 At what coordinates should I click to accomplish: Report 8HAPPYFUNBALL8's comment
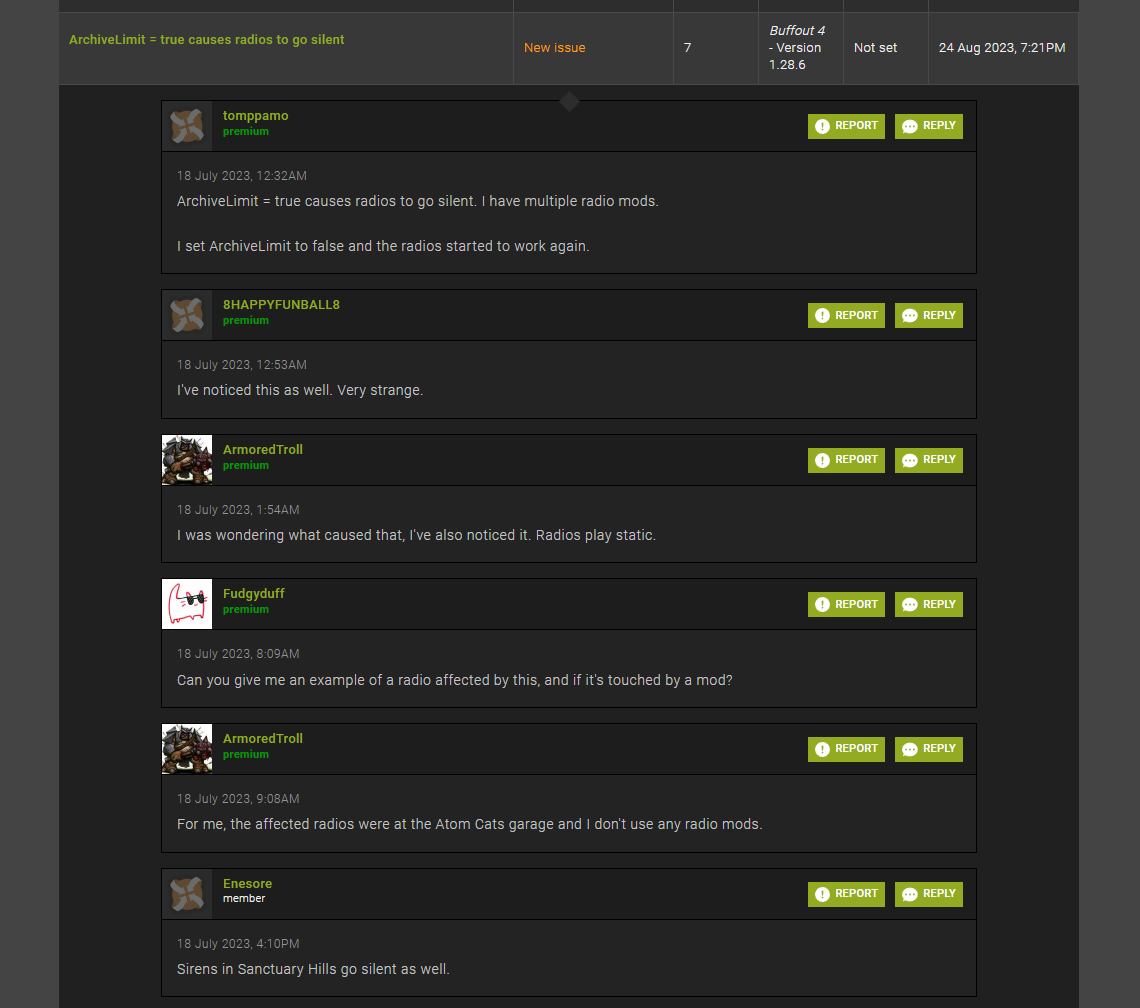pyautogui.click(x=846, y=315)
